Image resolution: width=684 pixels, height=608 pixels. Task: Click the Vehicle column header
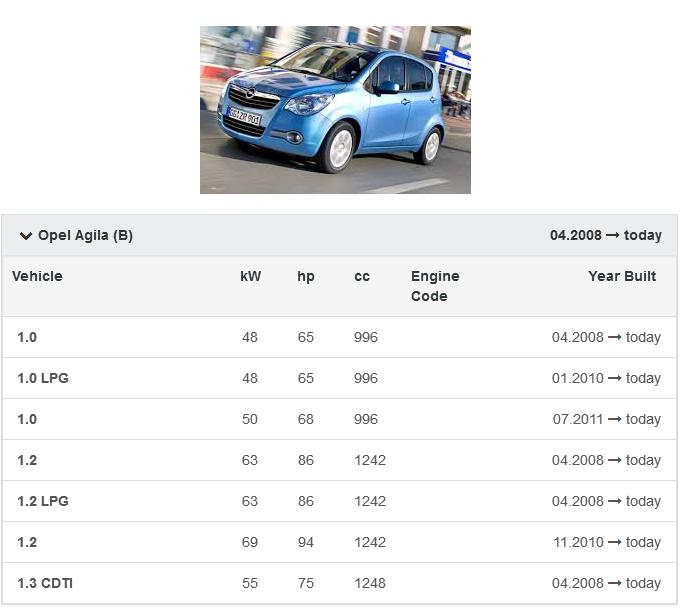pyautogui.click(x=37, y=276)
